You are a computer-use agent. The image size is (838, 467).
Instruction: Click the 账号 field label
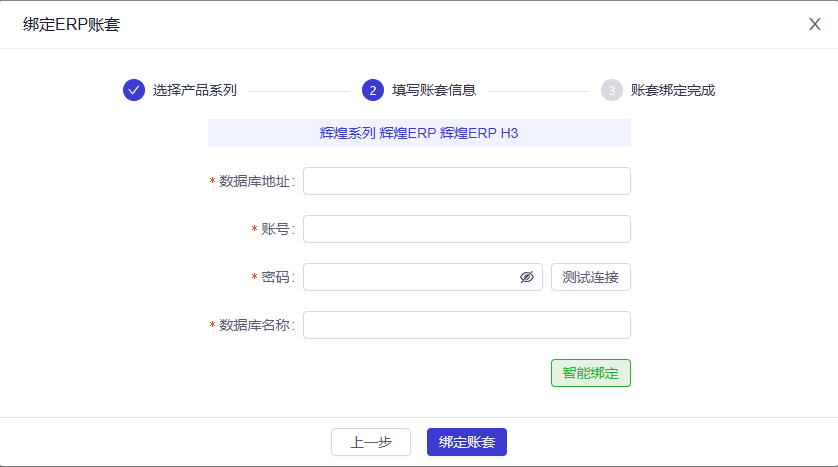[x=277, y=229]
